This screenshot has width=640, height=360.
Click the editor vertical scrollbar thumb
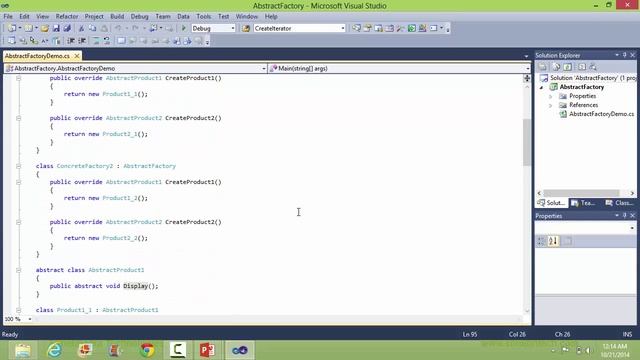[x=527, y=142]
